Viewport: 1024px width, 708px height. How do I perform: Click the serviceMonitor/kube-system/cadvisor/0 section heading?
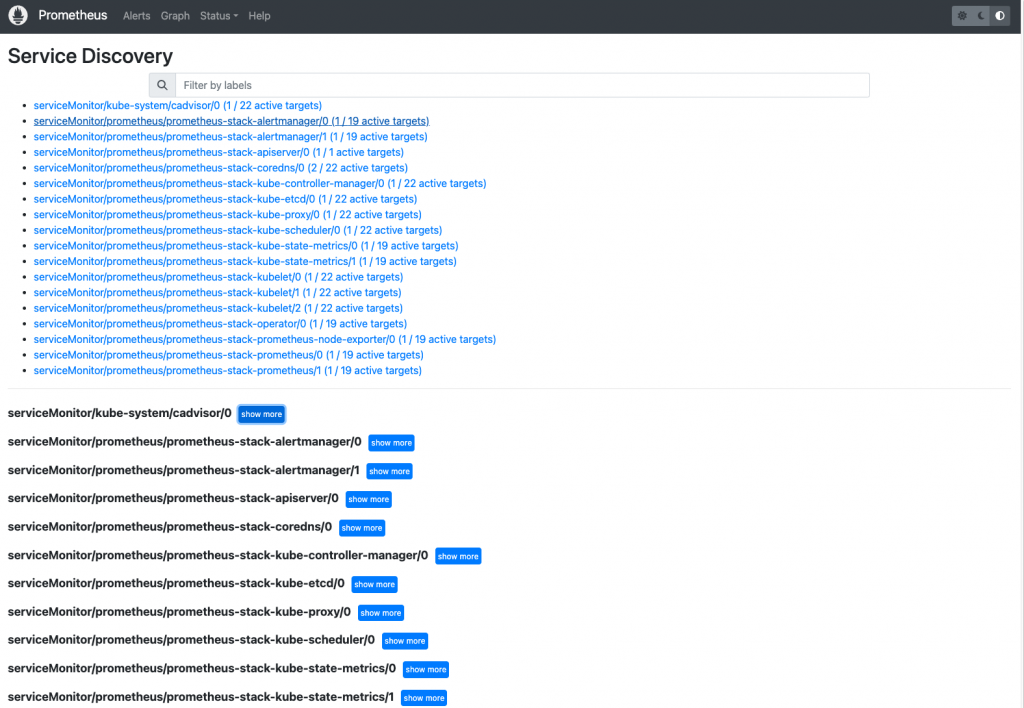[120, 413]
